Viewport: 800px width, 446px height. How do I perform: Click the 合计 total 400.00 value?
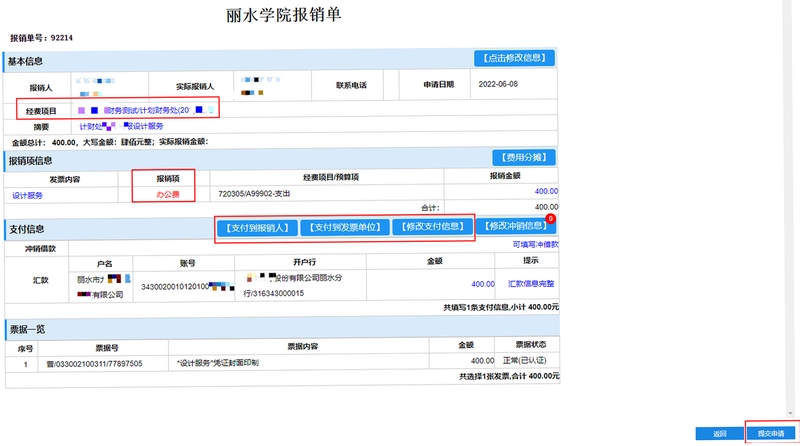coord(546,207)
